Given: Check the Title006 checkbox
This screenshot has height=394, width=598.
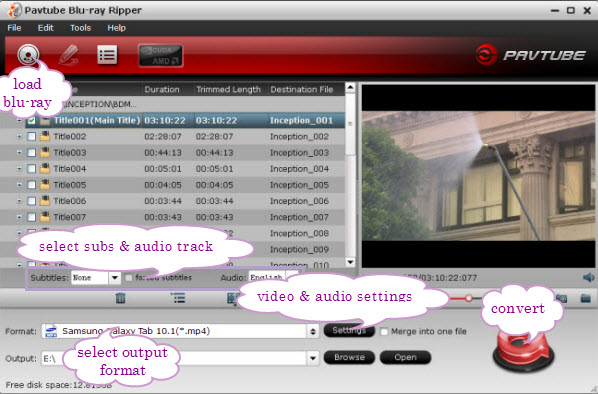Looking at the screenshot, I should point(32,201).
